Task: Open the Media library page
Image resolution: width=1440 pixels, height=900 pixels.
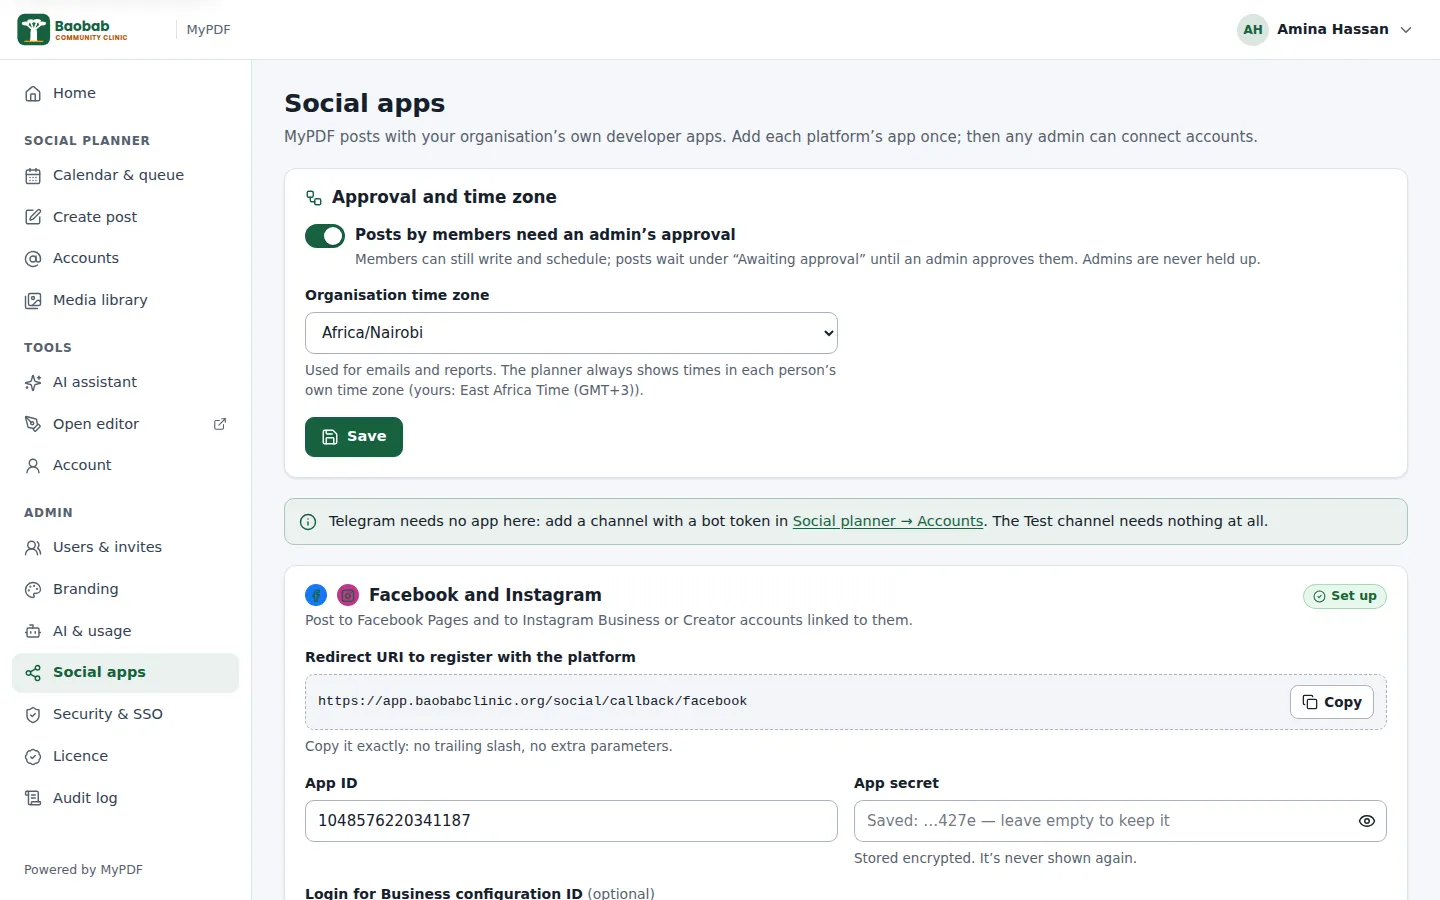Action: 125,300
